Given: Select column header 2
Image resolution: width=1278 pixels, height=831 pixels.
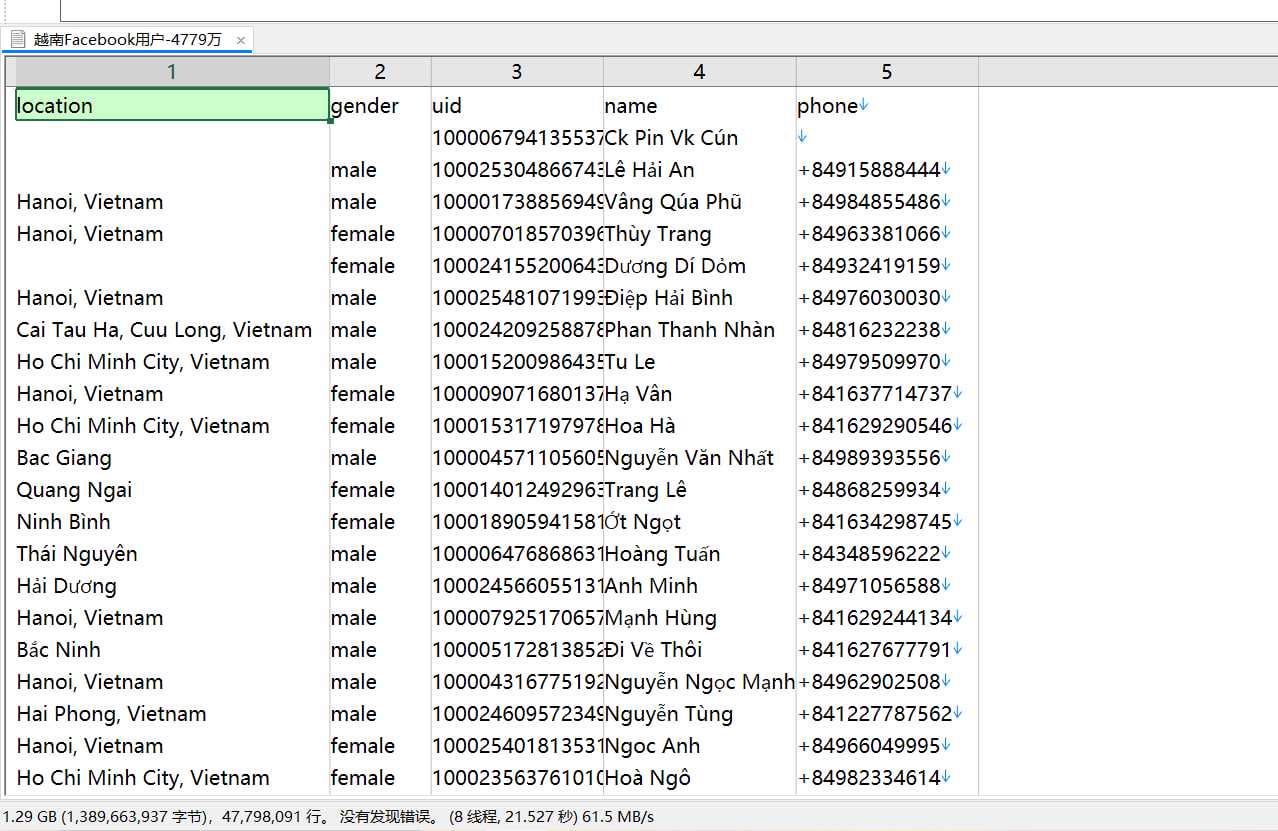Looking at the screenshot, I should click(380, 72).
